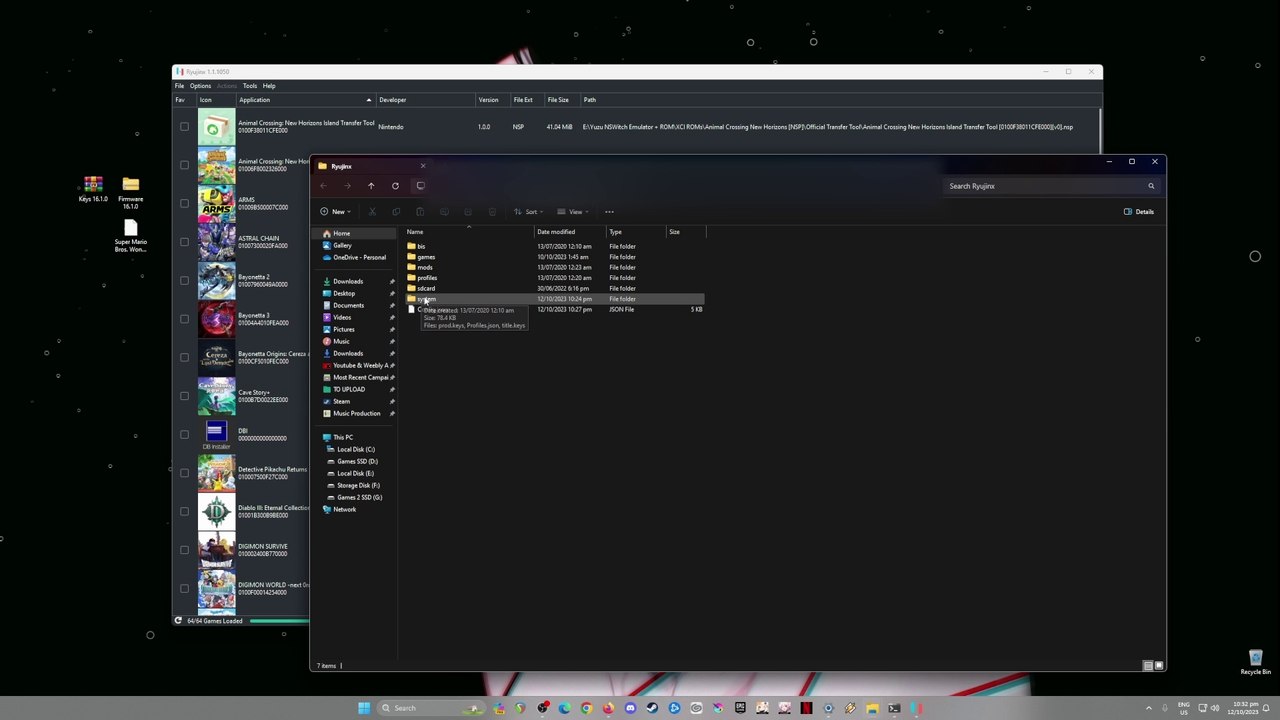
Task: Switch to large icons view at bottom right
Action: [1160, 665]
